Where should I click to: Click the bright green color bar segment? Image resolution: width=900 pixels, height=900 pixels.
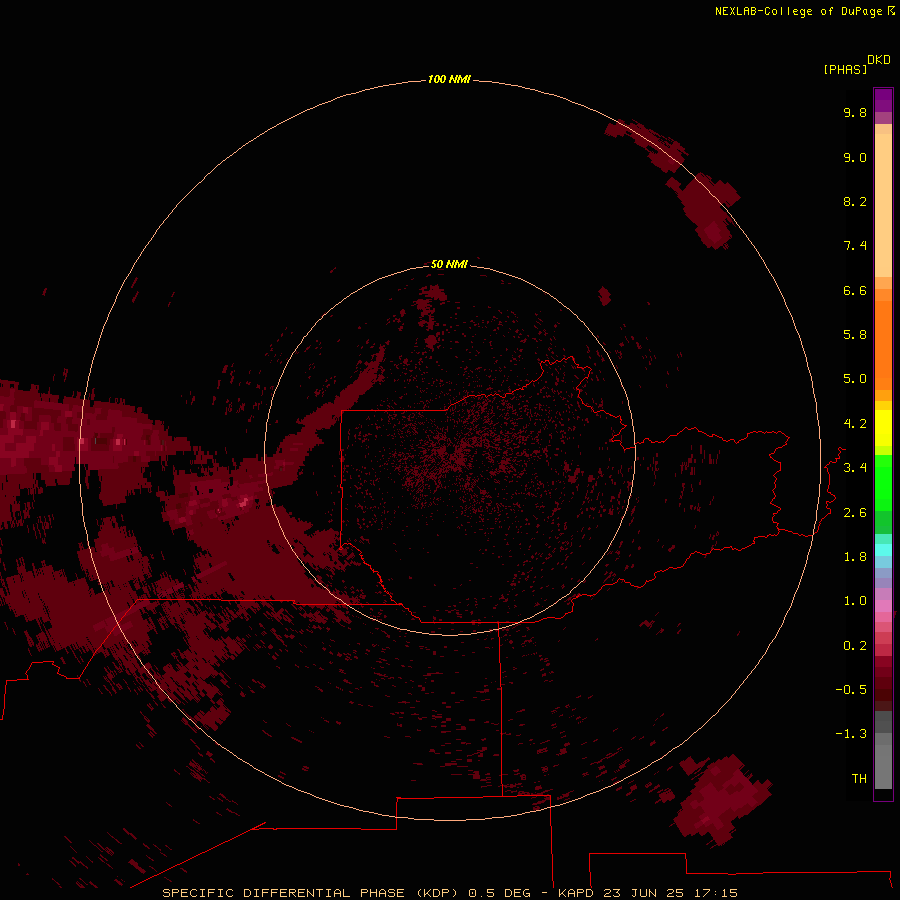883,483
